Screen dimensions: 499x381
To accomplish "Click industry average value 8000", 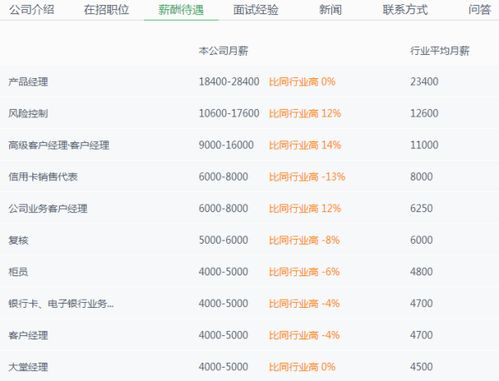I will [x=422, y=177].
